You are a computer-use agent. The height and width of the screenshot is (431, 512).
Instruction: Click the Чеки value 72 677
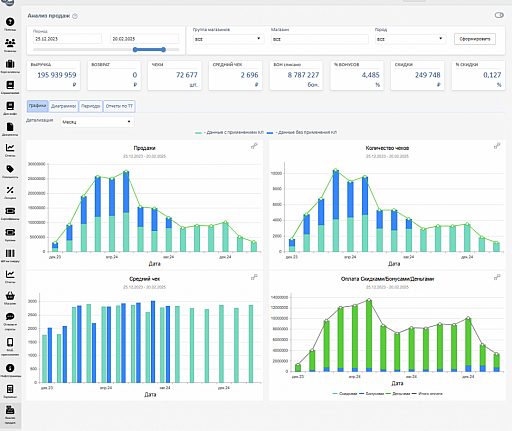tap(187, 75)
